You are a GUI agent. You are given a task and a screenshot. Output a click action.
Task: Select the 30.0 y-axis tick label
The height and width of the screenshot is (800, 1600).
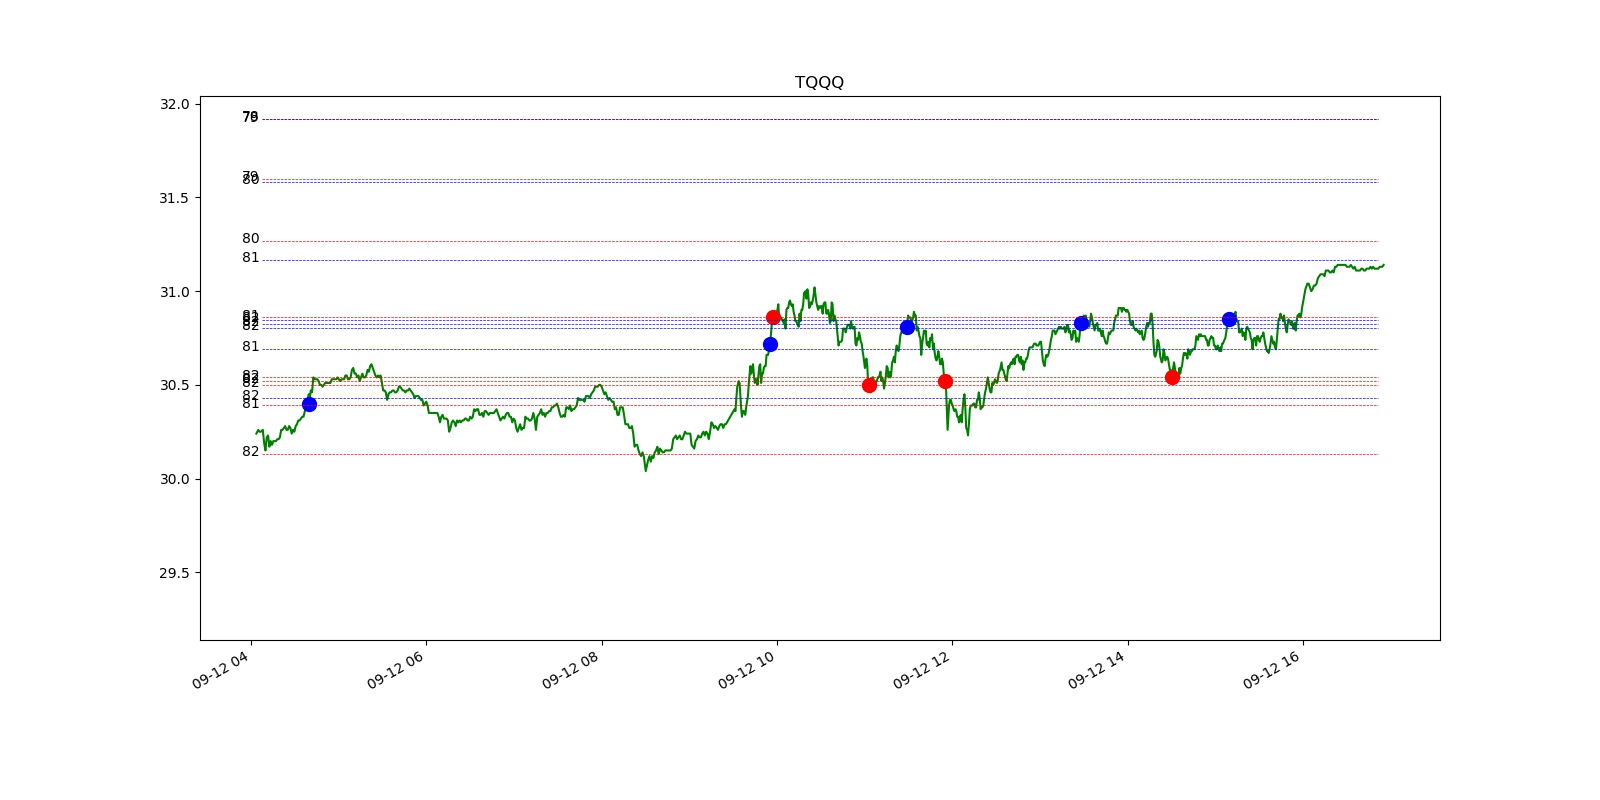point(174,479)
